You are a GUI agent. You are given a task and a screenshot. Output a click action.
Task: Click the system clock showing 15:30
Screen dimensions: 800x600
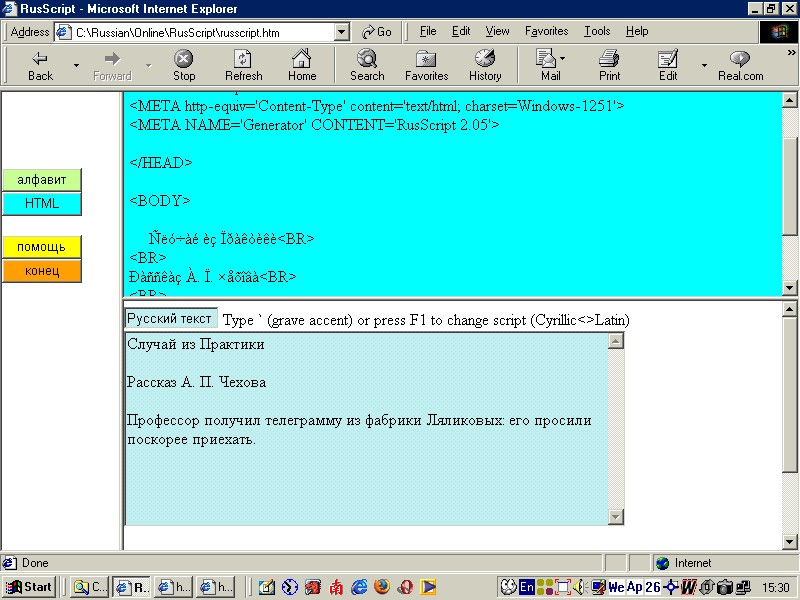775,588
